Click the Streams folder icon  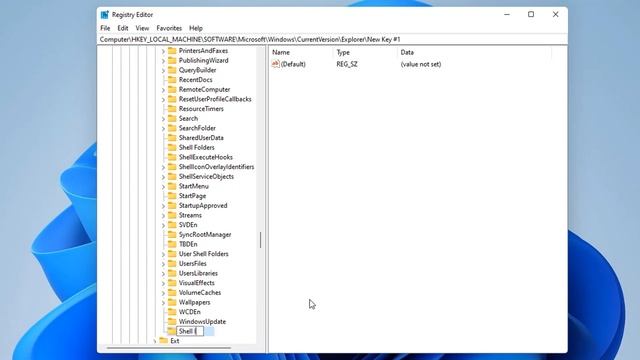[172, 215]
